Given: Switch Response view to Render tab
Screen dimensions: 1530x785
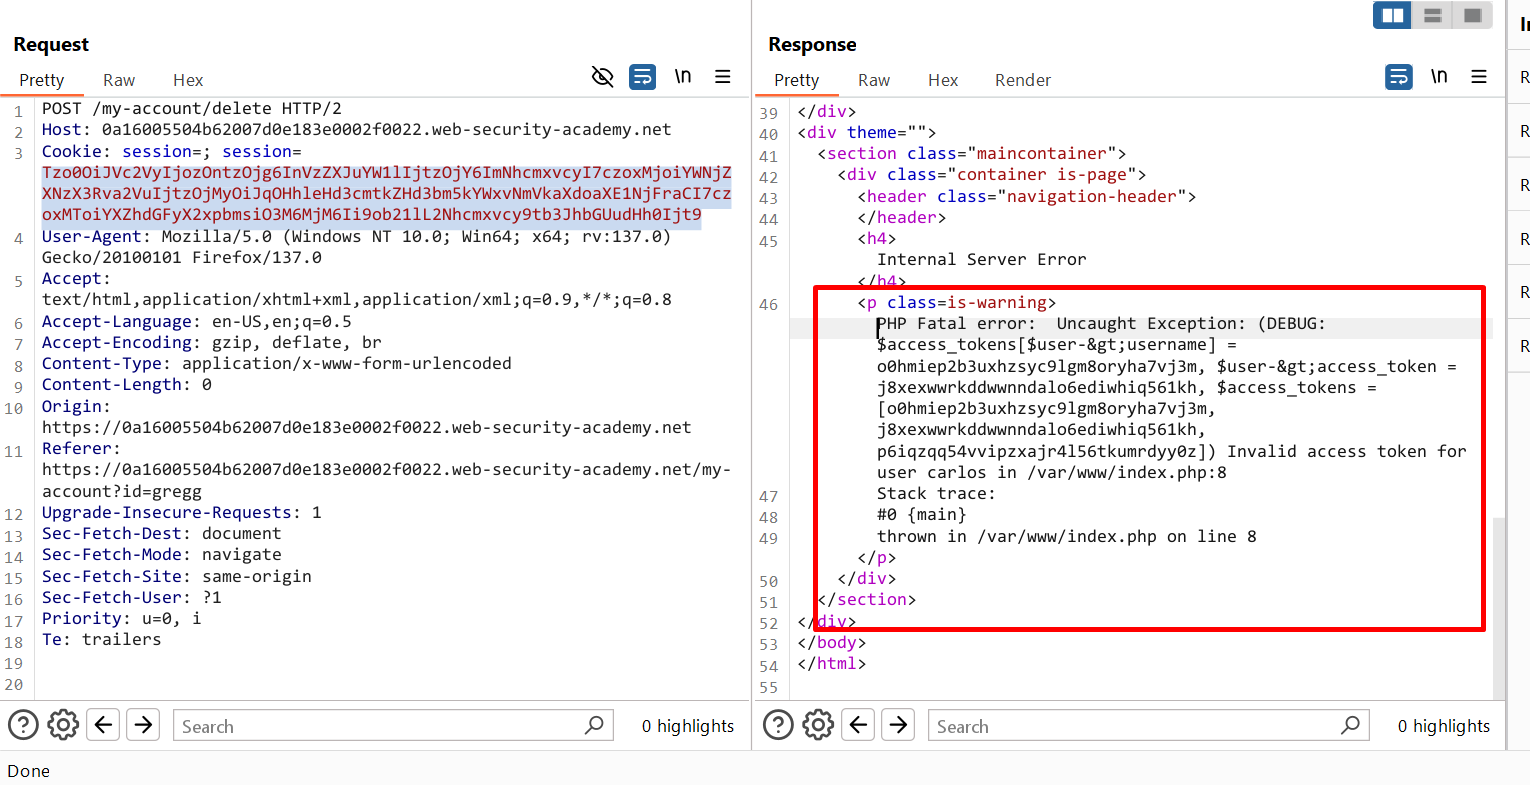Looking at the screenshot, I should [1022, 80].
